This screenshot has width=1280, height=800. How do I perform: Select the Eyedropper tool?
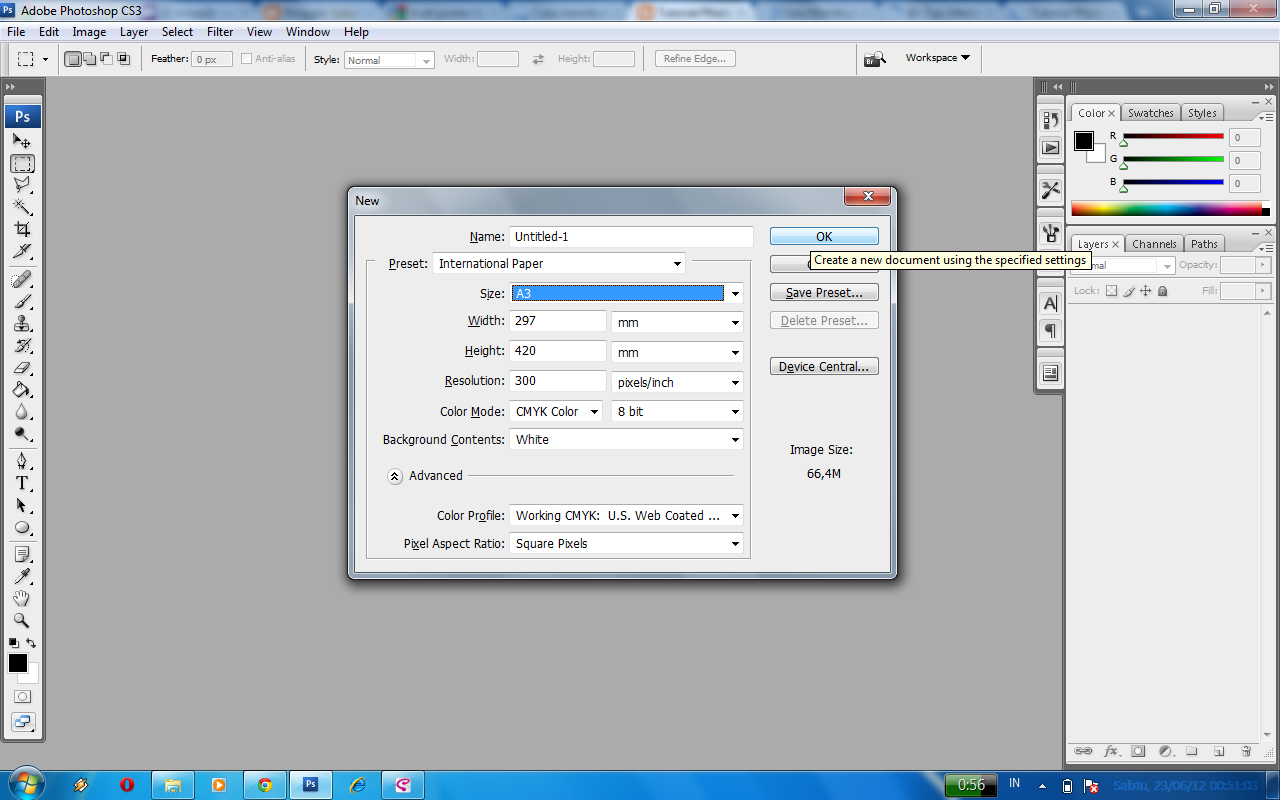tap(22, 576)
